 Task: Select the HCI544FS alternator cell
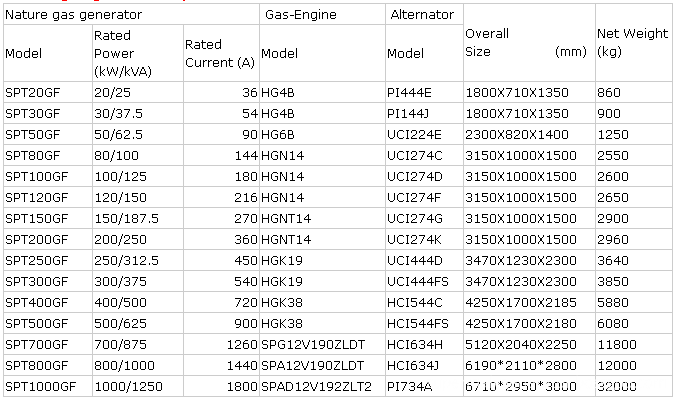pyautogui.click(x=424, y=323)
